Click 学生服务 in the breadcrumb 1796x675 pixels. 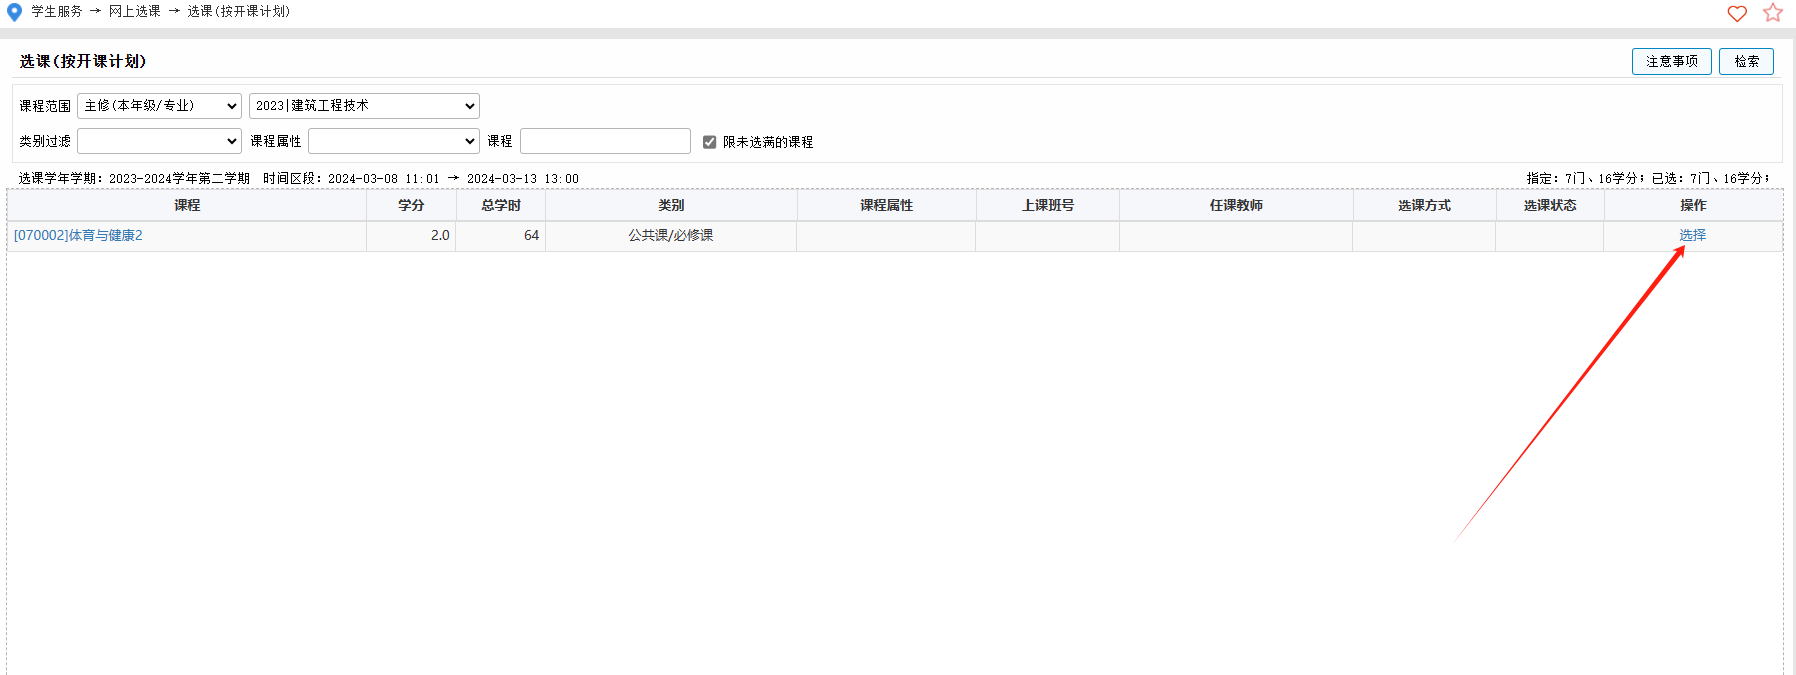tap(57, 12)
